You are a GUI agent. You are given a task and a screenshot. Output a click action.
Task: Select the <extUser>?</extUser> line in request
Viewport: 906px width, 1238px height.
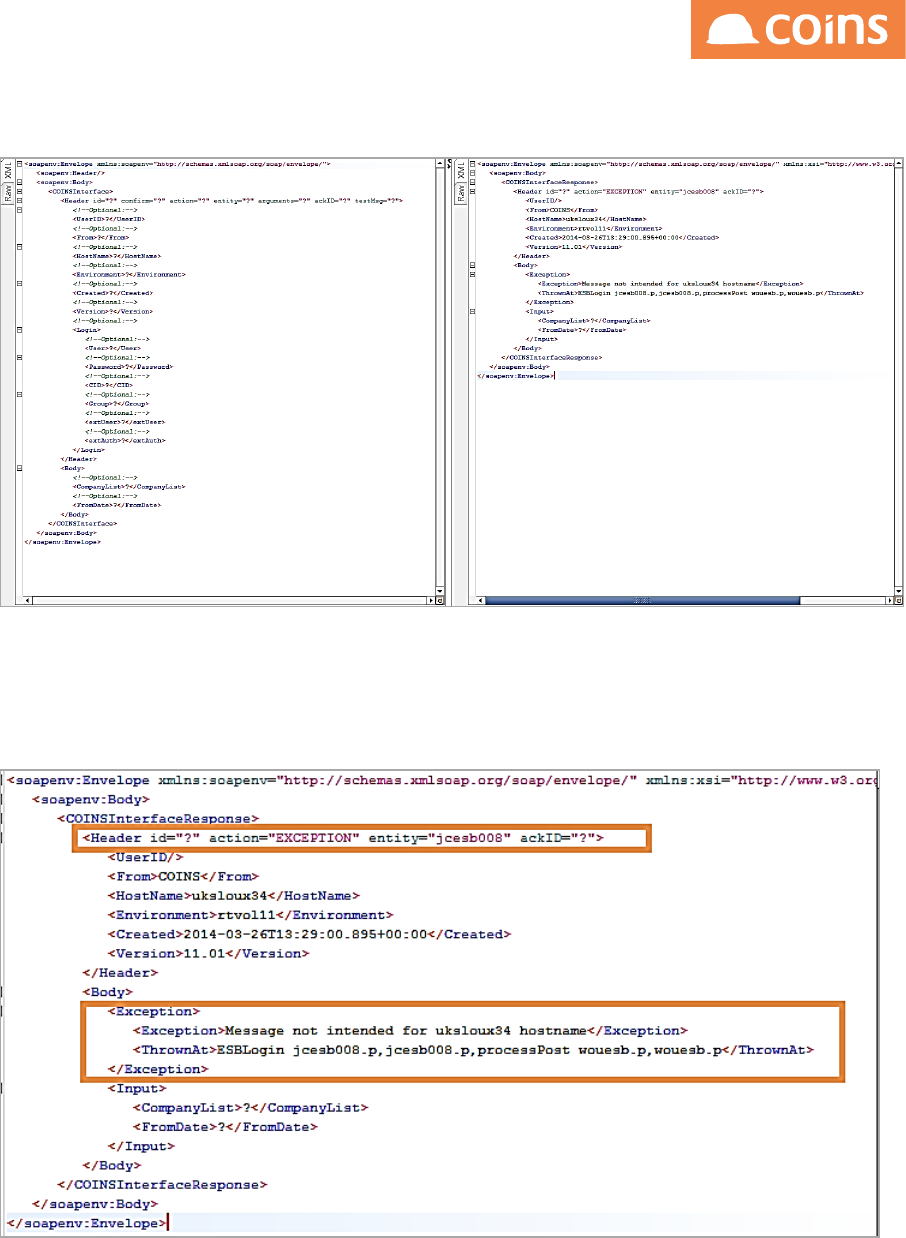(124, 422)
